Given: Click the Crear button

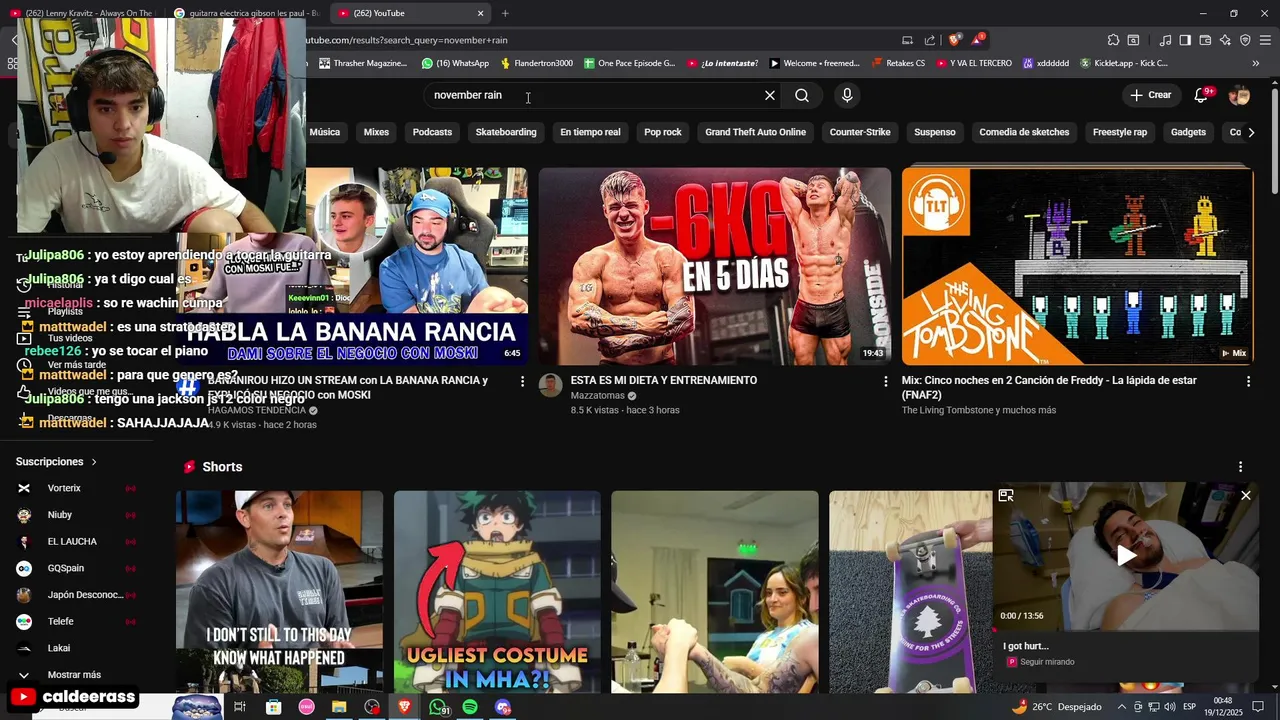Looking at the screenshot, I should pyautogui.click(x=1150, y=95).
